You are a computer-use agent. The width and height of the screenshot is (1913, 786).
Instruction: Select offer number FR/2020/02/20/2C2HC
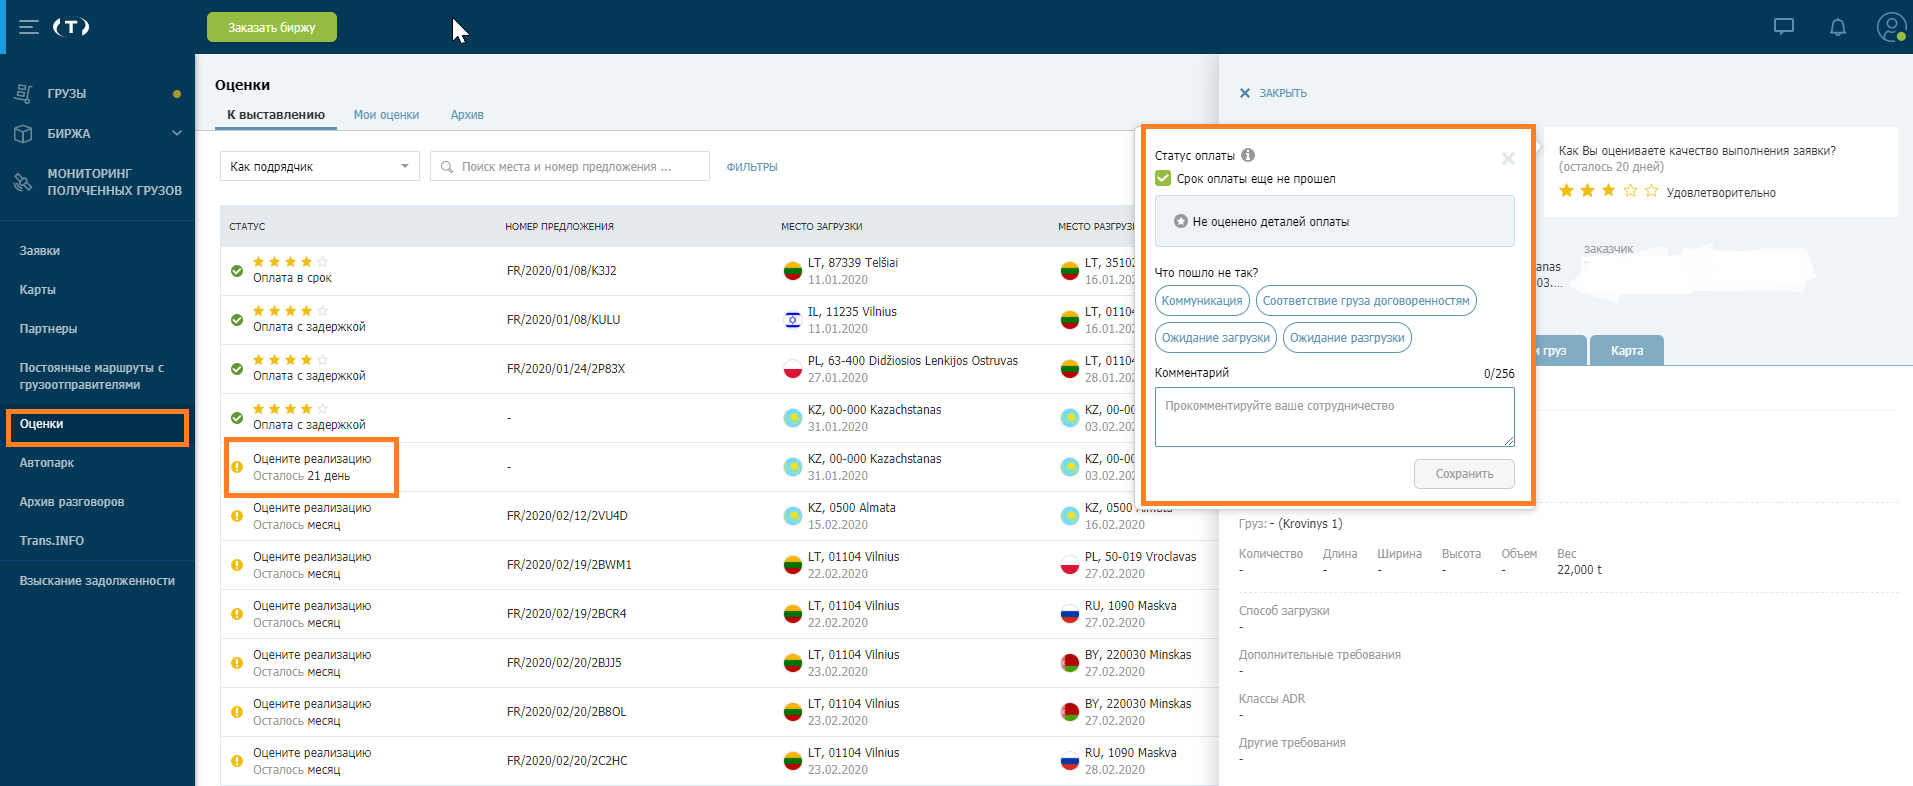pos(567,761)
